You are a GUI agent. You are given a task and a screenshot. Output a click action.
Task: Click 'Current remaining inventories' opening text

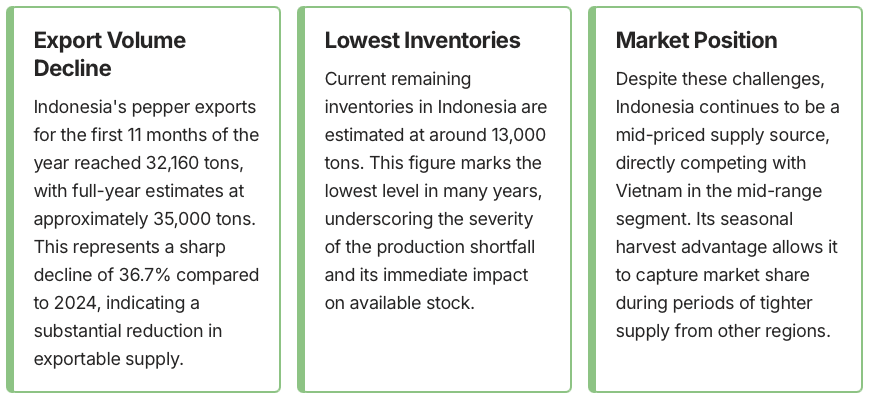click(397, 78)
